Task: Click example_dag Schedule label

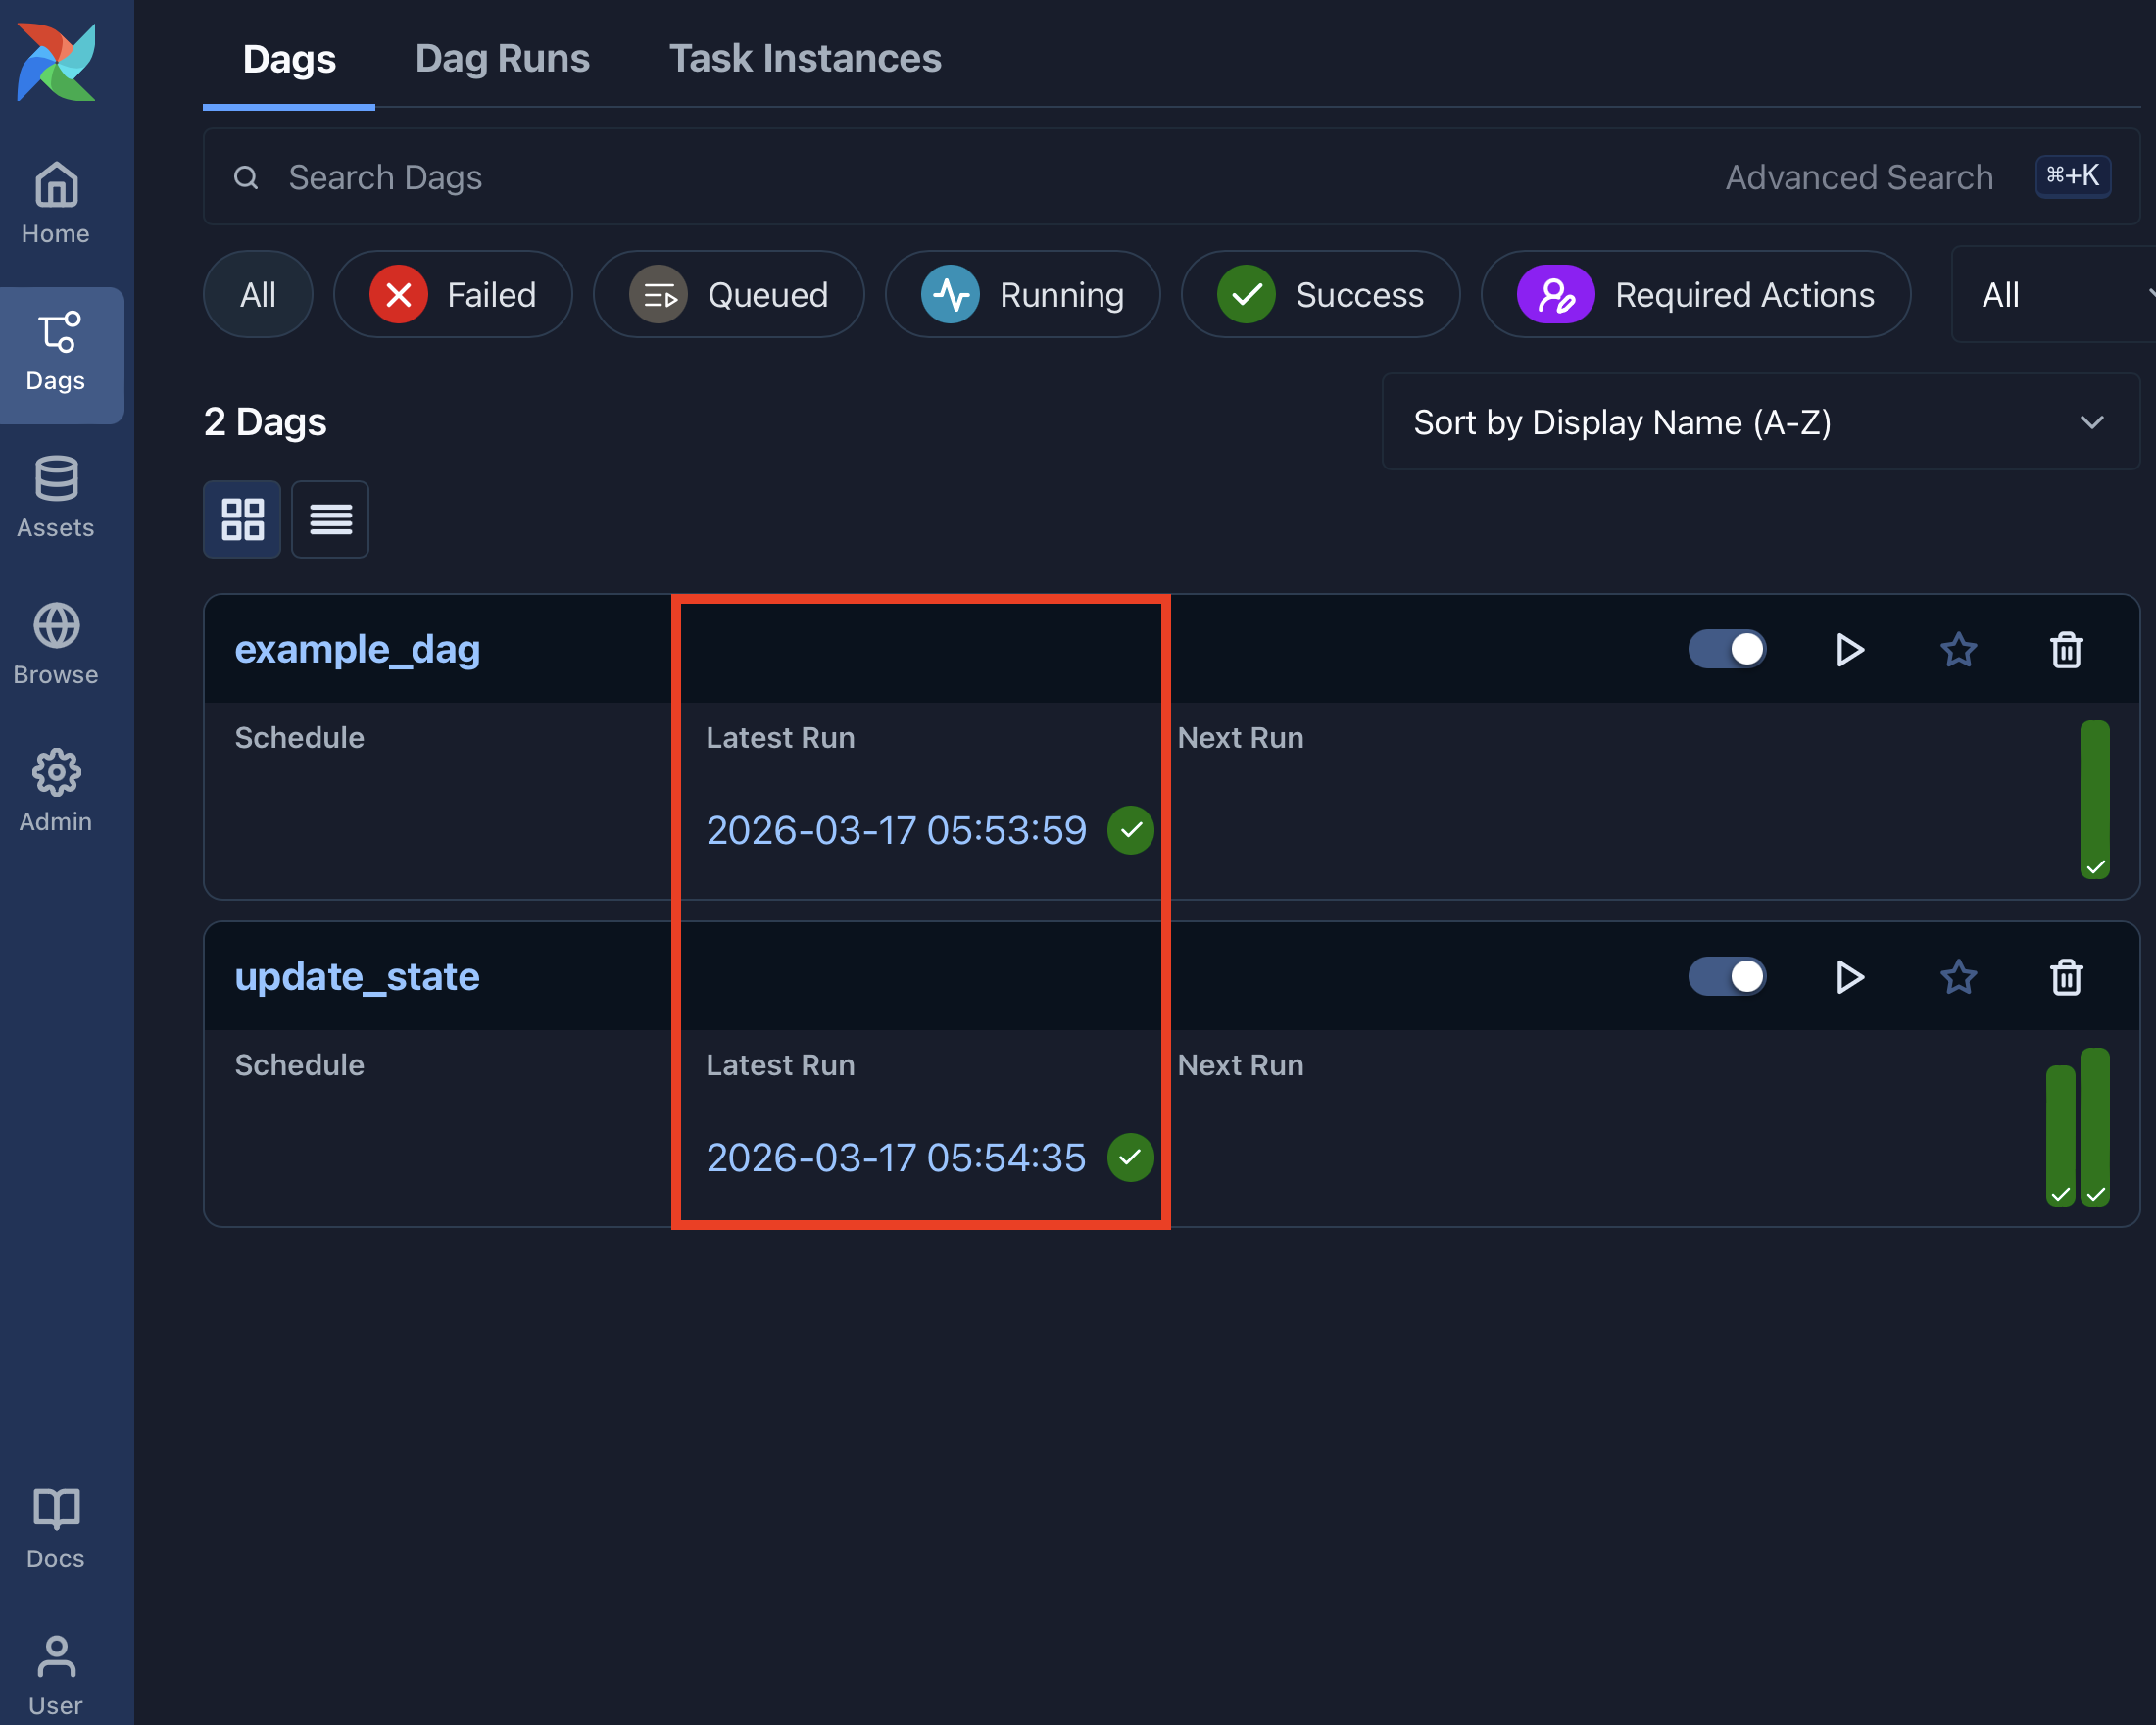Action: pyautogui.click(x=299, y=738)
